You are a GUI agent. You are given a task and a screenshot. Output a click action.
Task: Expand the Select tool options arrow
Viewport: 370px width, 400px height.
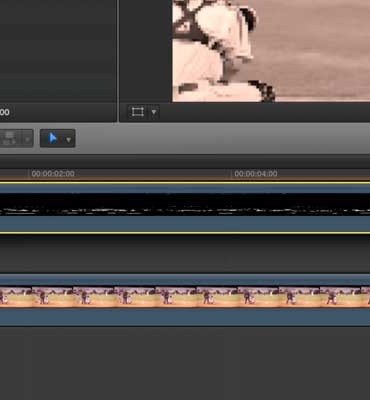(68, 140)
